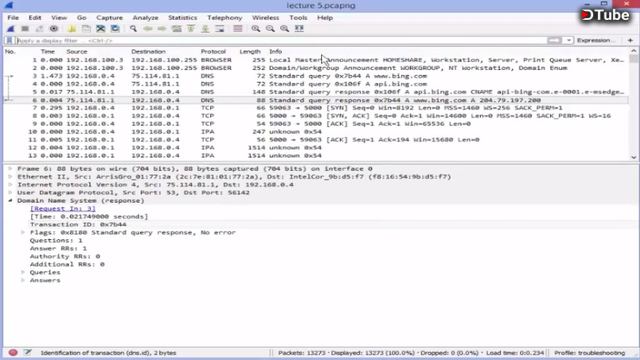The image size is (640, 360).
Task: Add a filter button with plus icon
Action: coord(630,40)
